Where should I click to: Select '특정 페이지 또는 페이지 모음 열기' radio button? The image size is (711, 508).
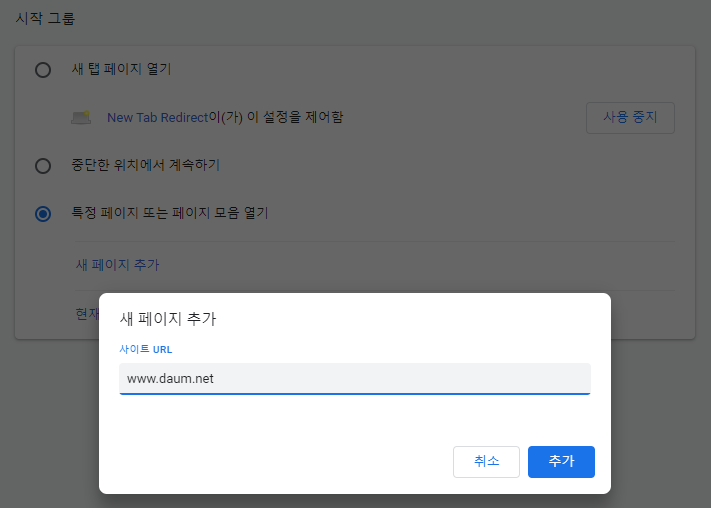tap(43, 214)
